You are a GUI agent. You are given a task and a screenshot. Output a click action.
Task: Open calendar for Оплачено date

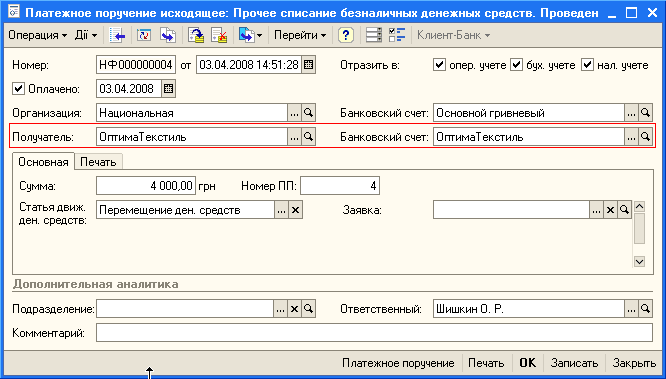coord(169,89)
